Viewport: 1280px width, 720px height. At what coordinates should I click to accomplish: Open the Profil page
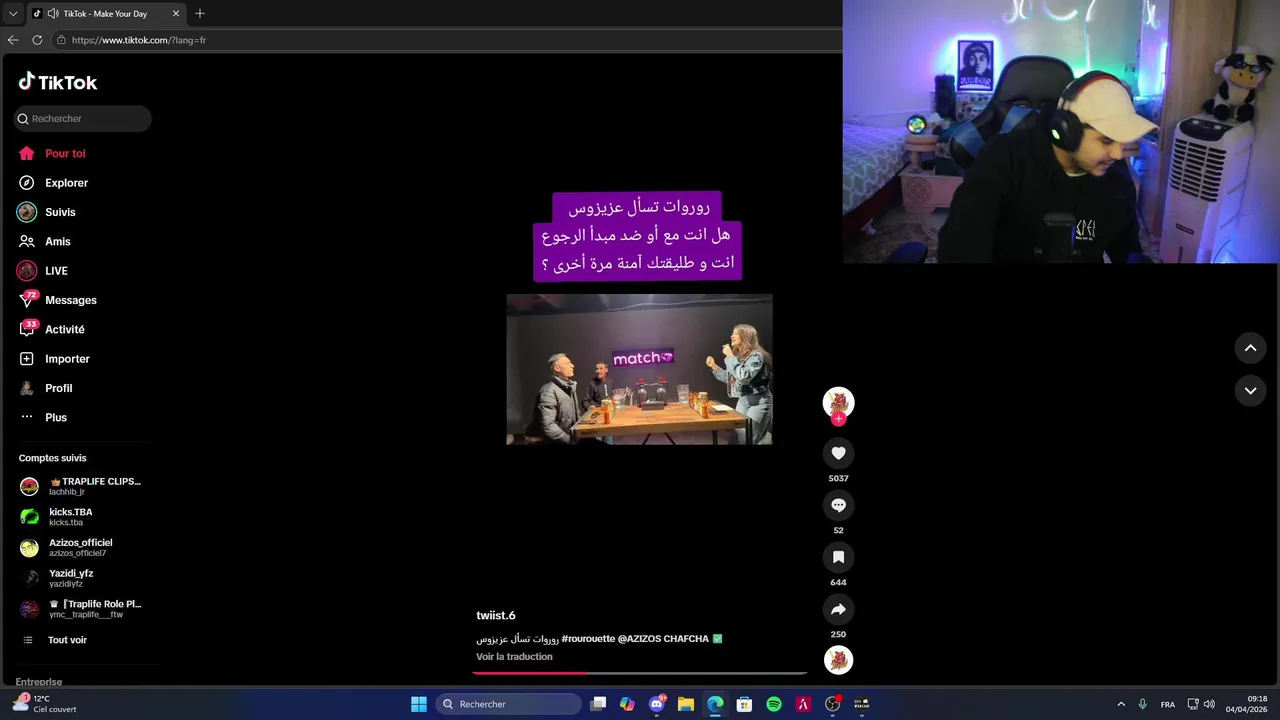point(46,388)
